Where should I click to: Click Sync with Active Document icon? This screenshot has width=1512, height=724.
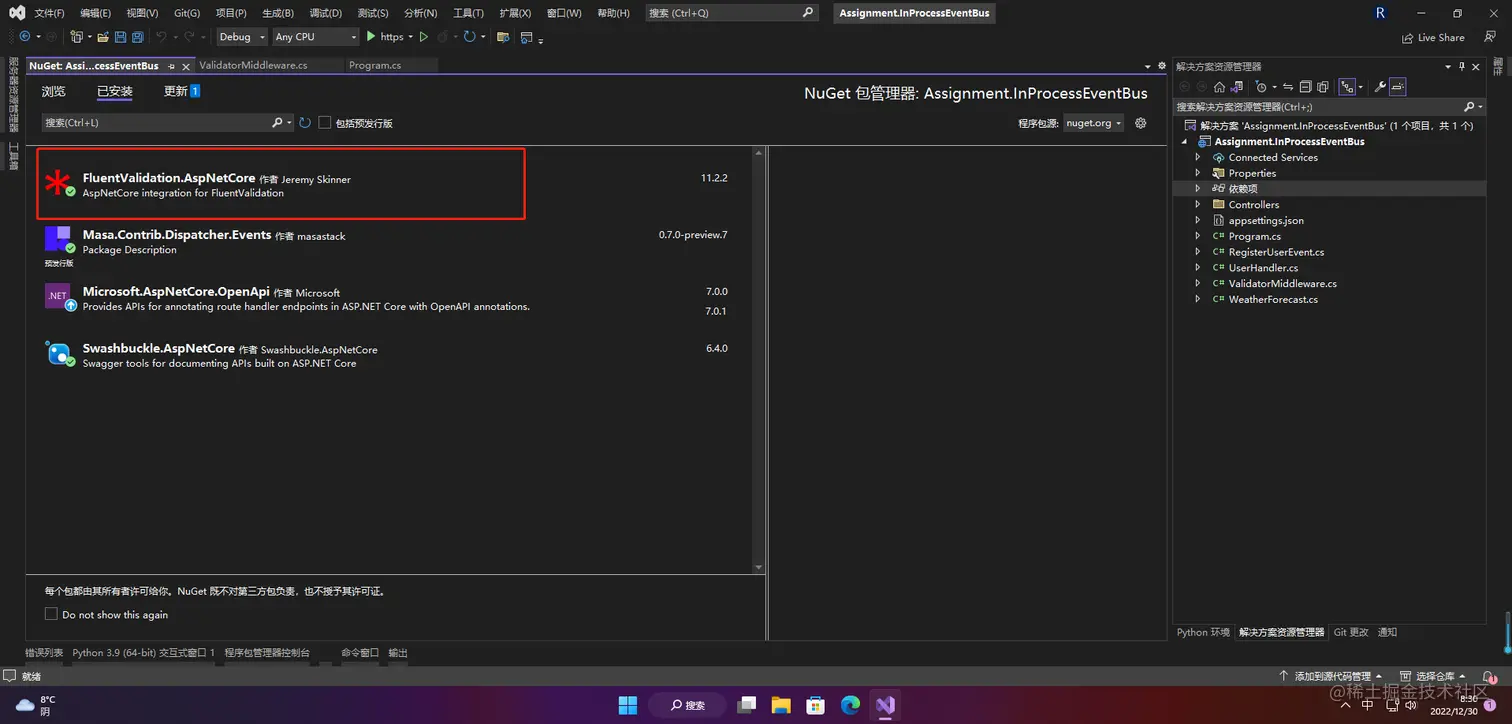click(x=1288, y=87)
